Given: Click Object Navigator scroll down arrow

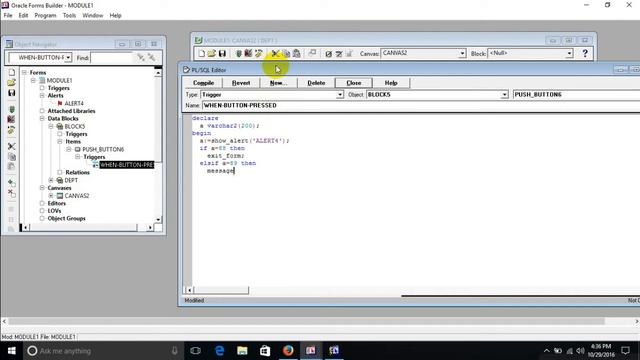Looking at the screenshot, I should pos(158,219).
